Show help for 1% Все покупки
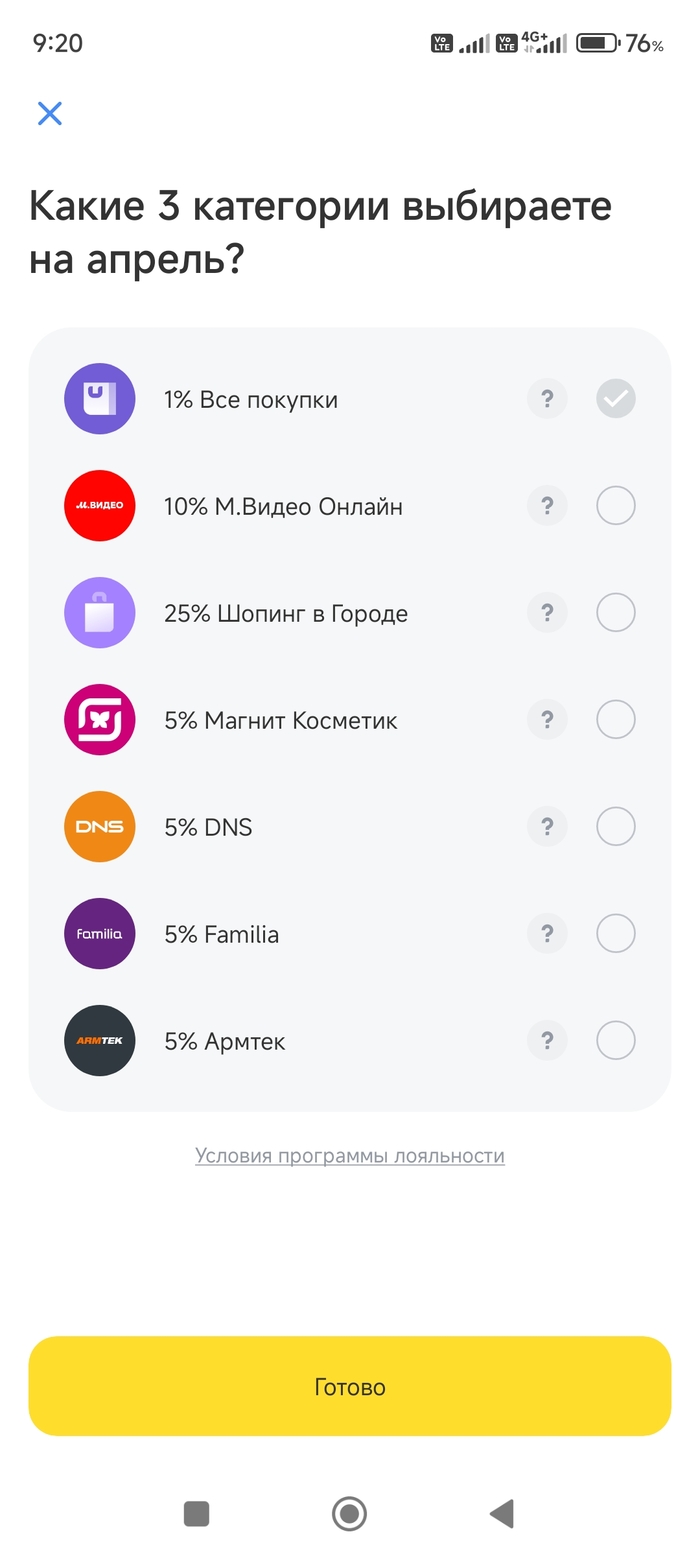The height and width of the screenshot is (1556, 700). 547,399
